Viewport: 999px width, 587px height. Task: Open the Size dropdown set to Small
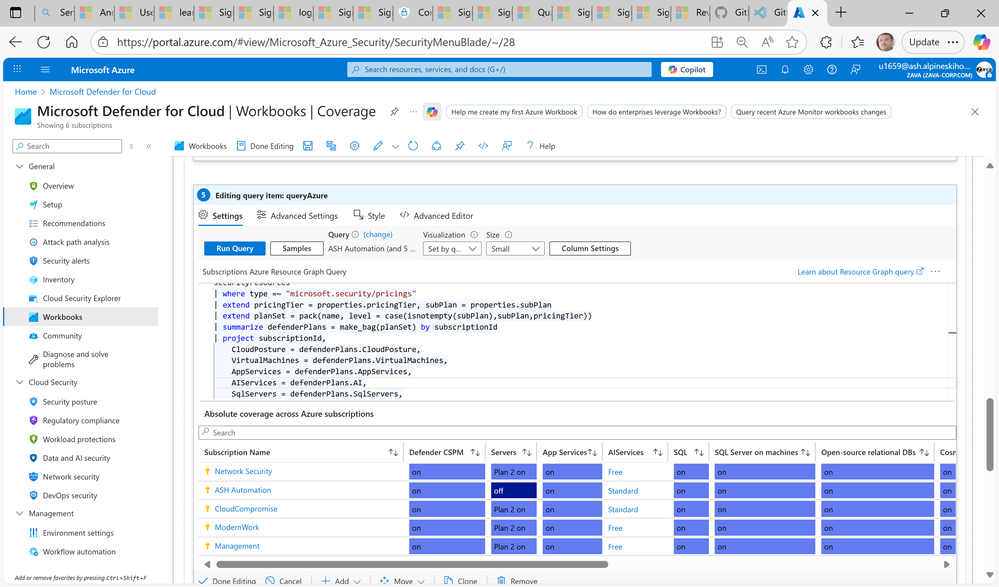pos(515,248)
